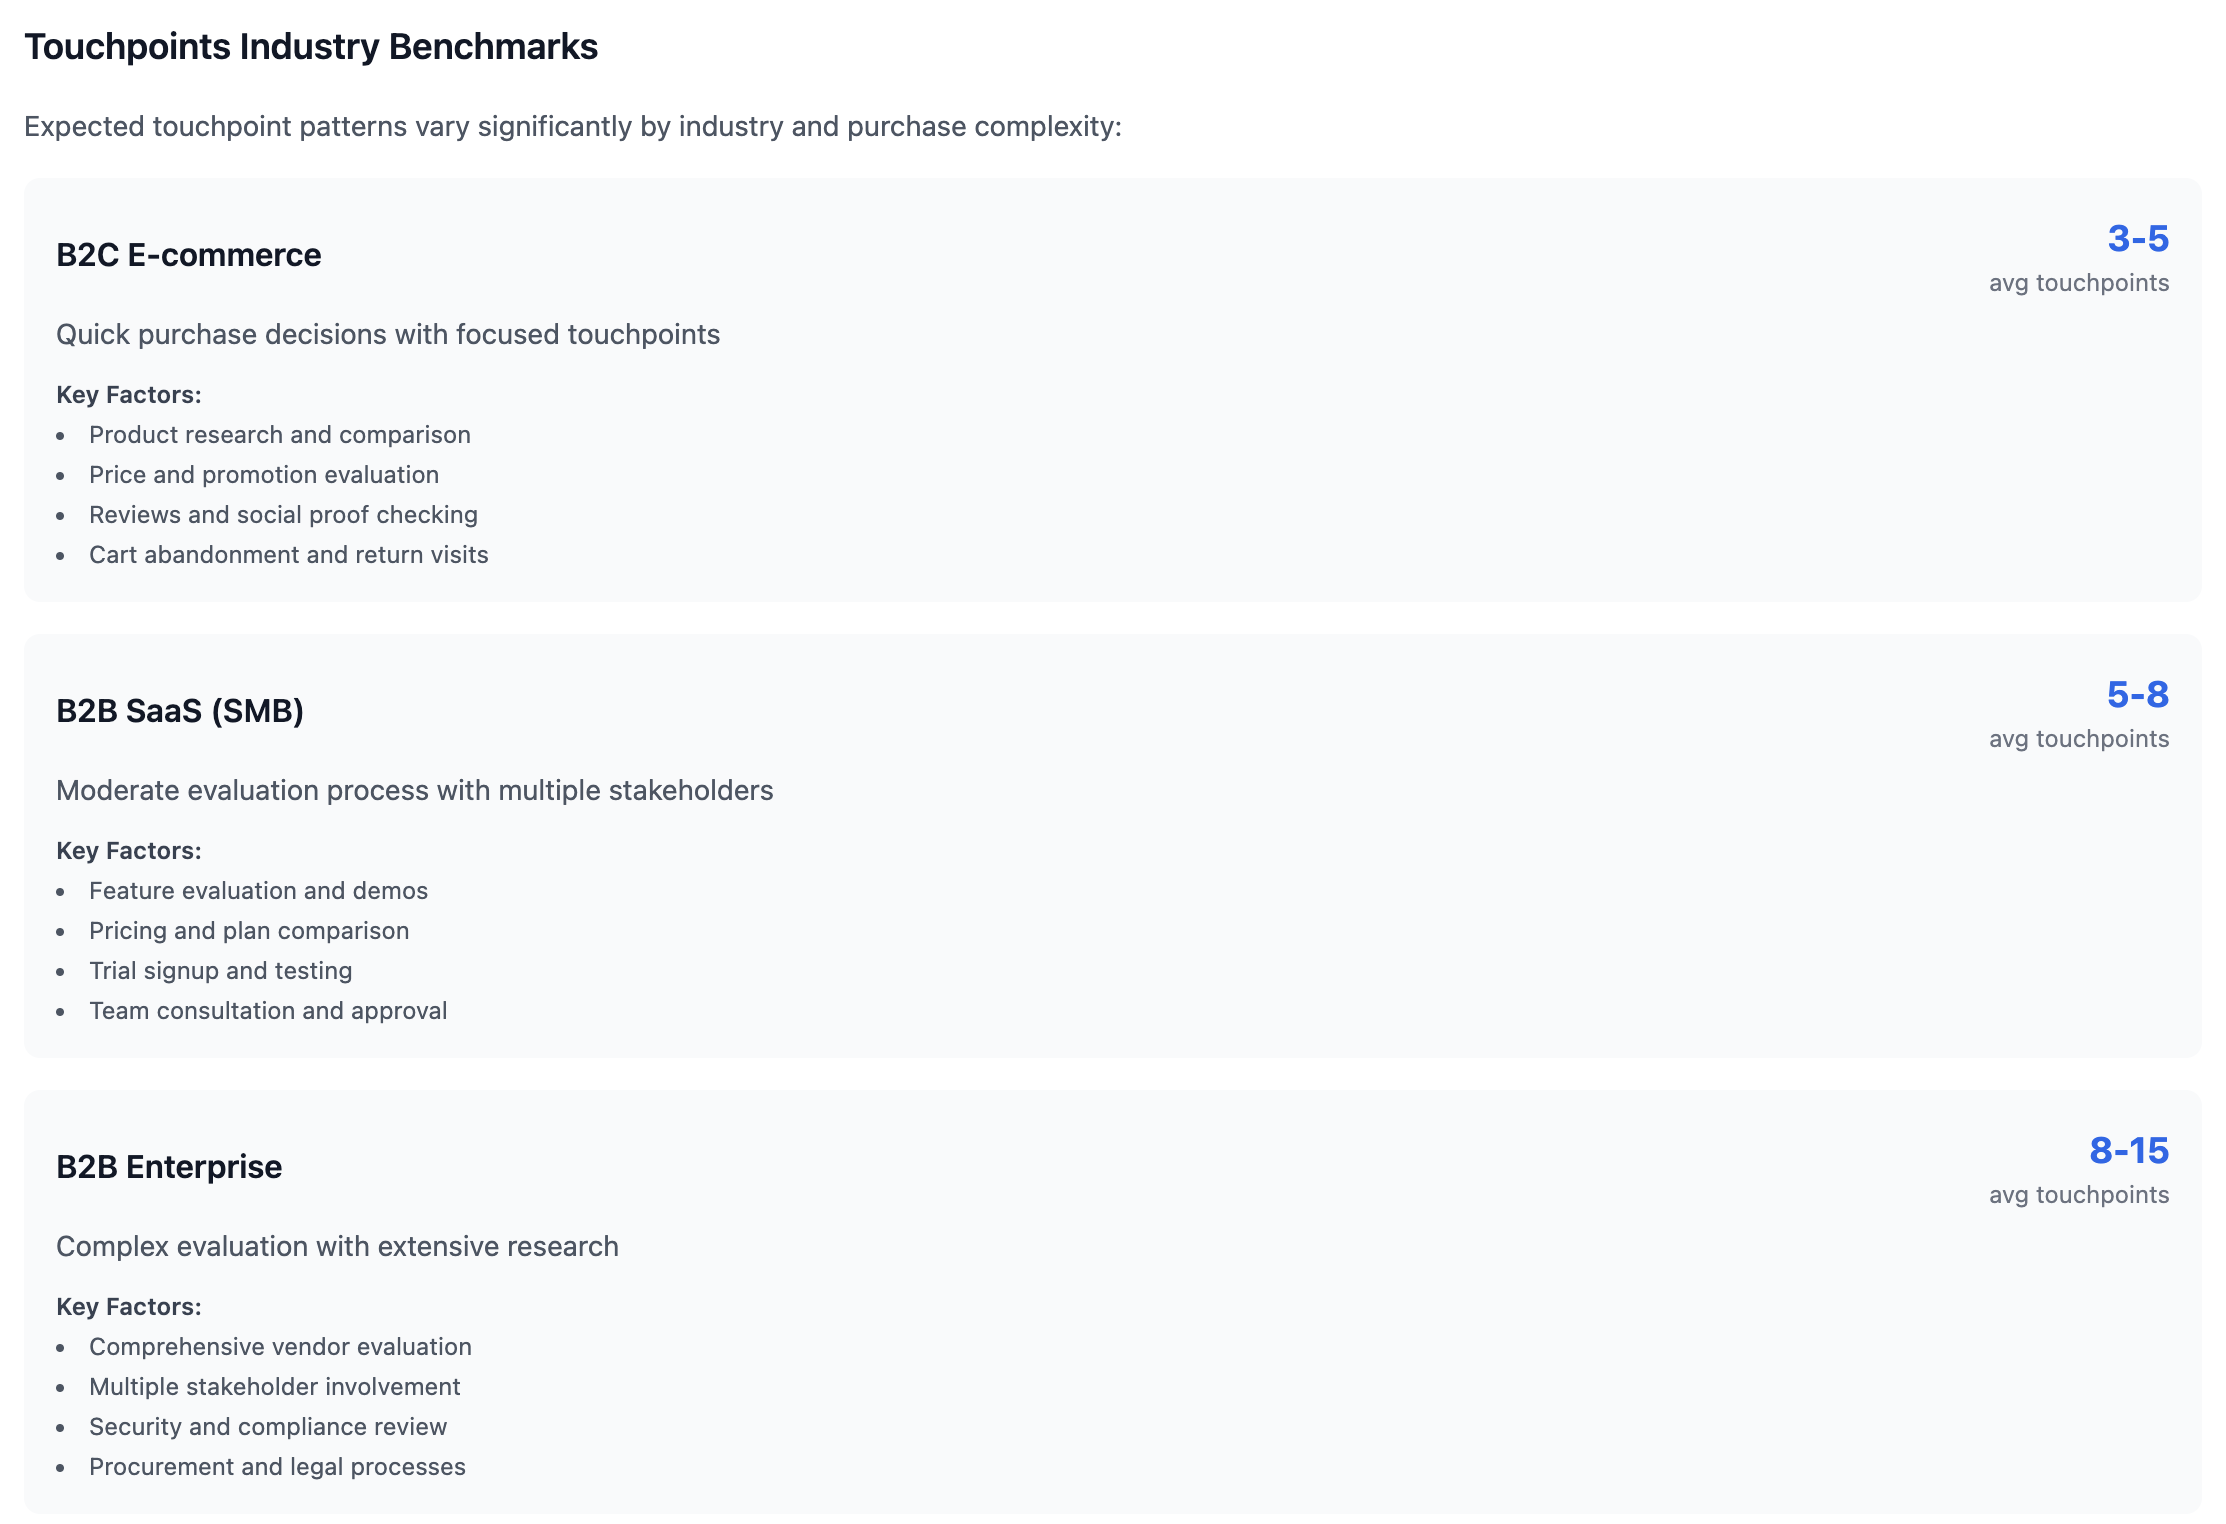Viewport: 2226px width, 1524px height.
Task: Click the 3-5 avg touchpoints value
Action: [2138, 239]
